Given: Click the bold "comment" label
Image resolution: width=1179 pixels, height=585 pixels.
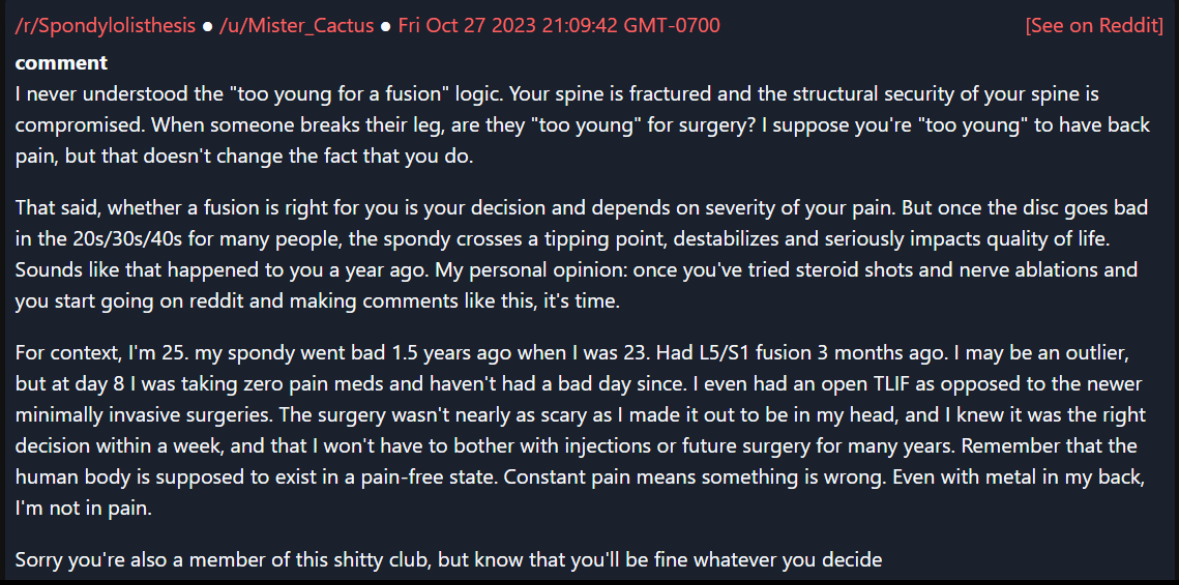Looking at the screenshot, I should tap(61, 63).
